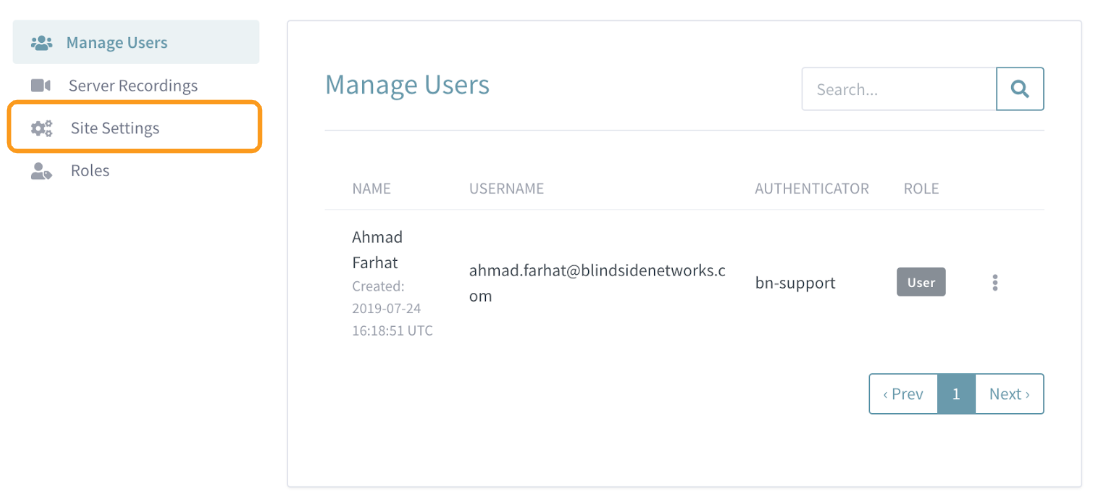Viewport: 1100px width, 499px height.
Task: Click the User role badge
Action: coord(921,282)
